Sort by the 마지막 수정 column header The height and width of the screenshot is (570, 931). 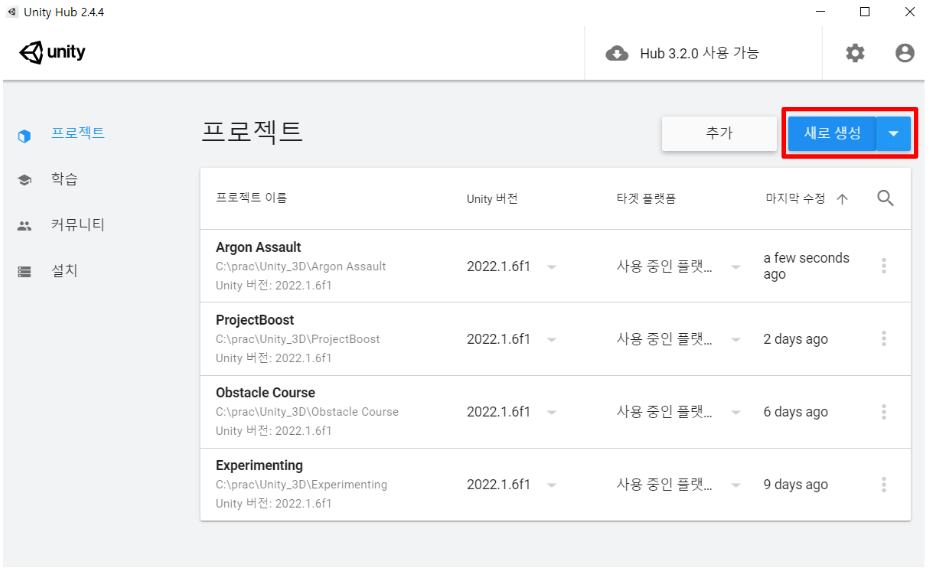(x=795, y=198)
